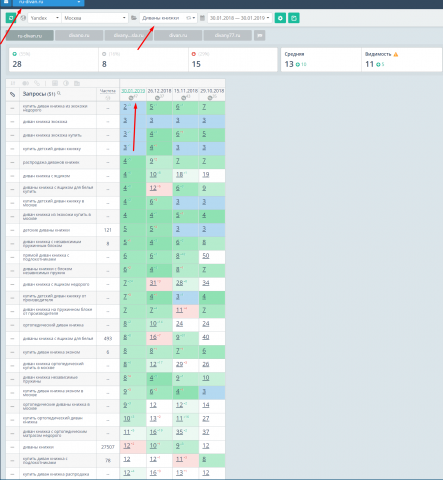The width and height of the screenshot is (443, 480).
Task: Click the small button after the divany77.ru tab
Action: click(259, 35)
